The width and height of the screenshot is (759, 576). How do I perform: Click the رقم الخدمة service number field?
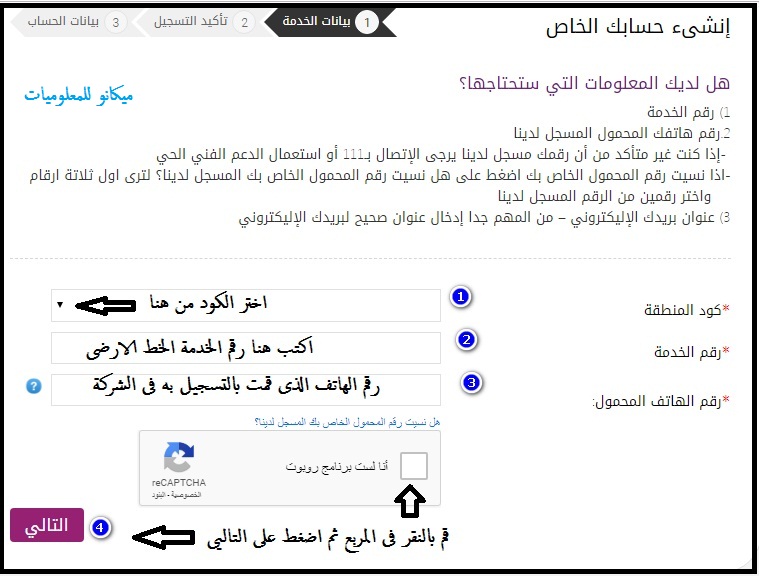click(246, 348)
